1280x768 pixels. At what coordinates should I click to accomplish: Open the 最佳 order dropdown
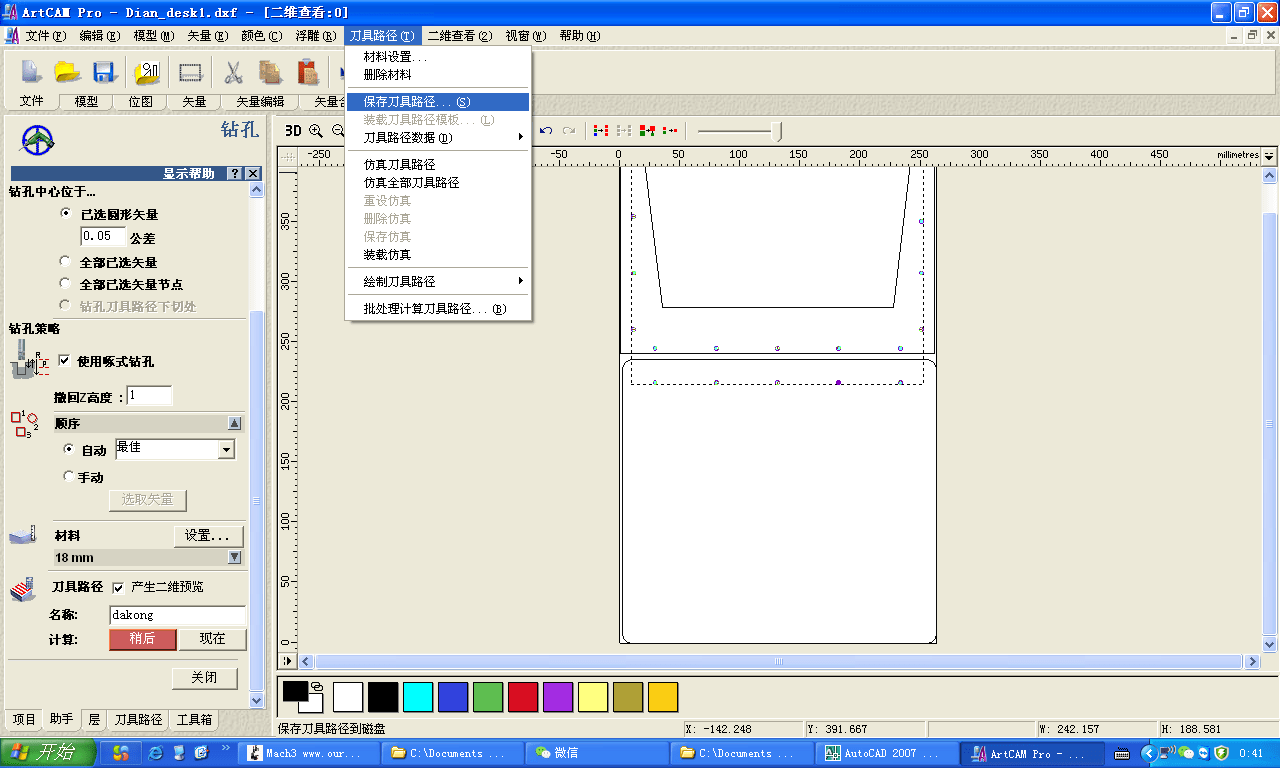[226, 450]
